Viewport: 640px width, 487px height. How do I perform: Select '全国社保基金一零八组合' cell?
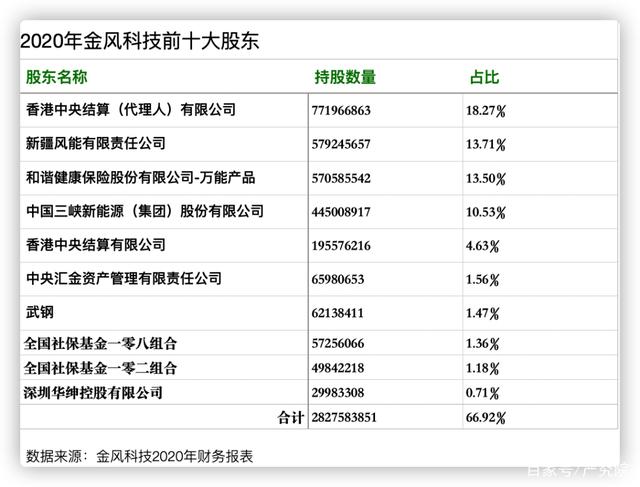(100, 343)
